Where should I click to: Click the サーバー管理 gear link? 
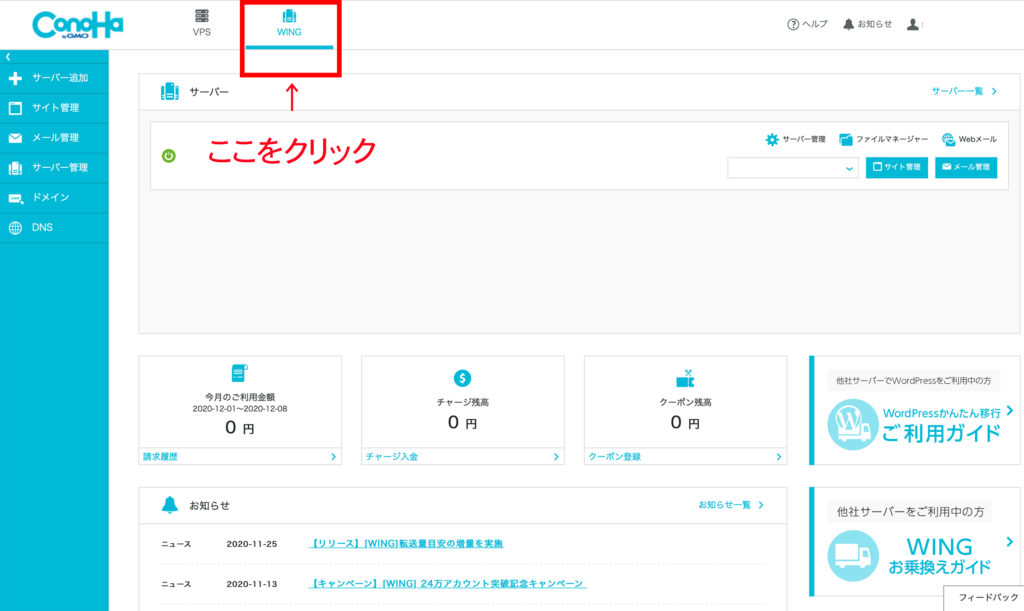point(795,139)
